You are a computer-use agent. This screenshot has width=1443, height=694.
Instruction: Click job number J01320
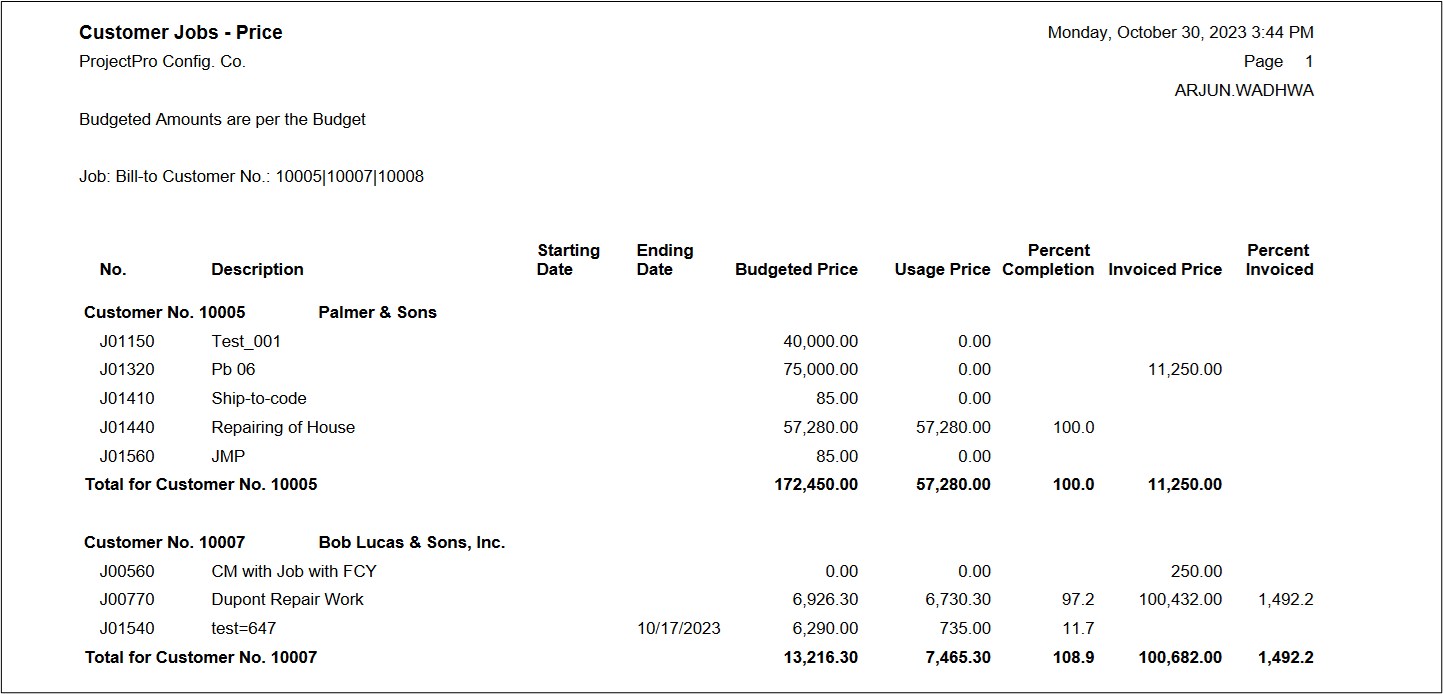pyautogui.click(x=127, y=370)
